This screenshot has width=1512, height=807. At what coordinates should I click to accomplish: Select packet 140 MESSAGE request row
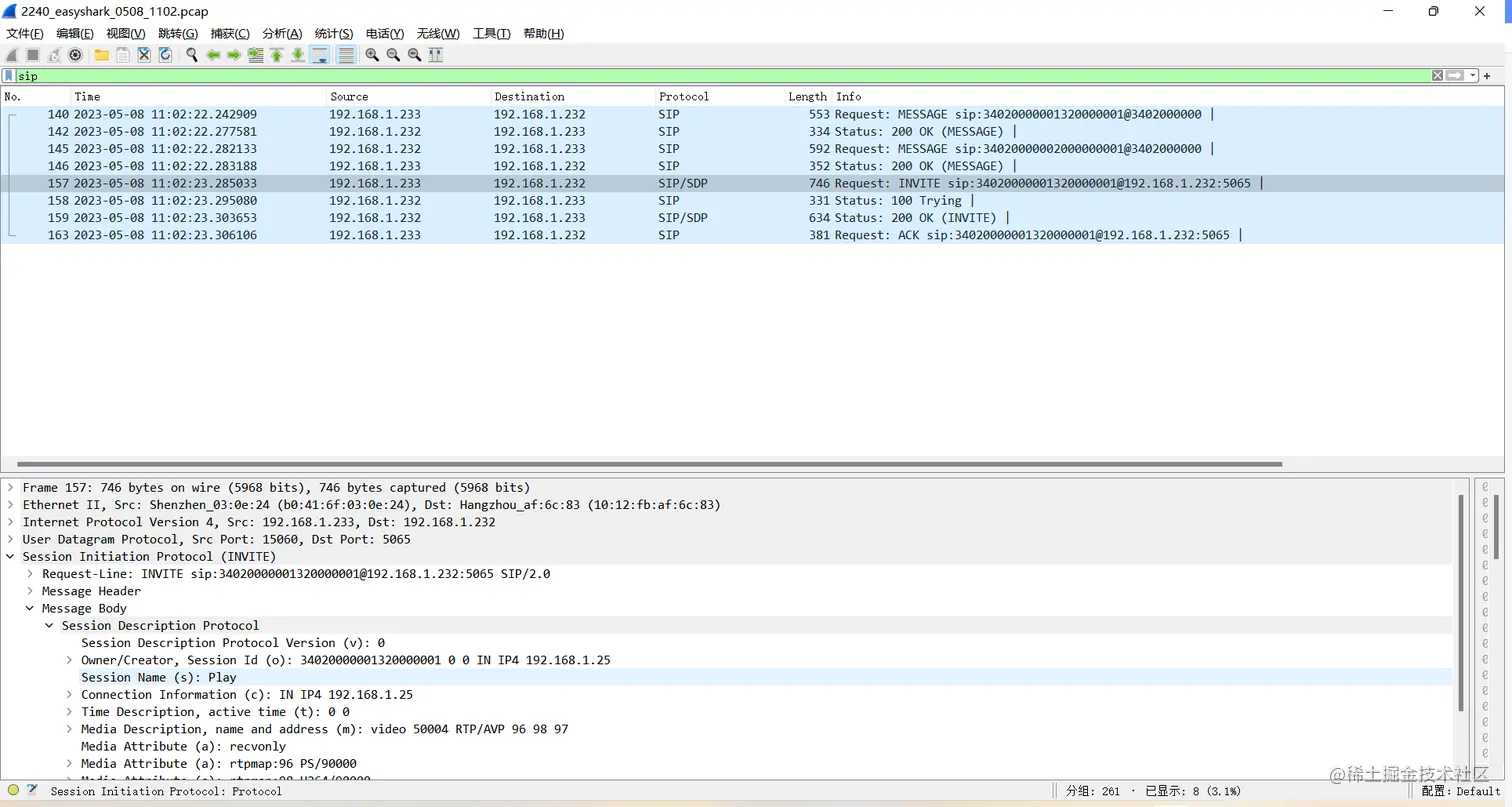pos(752,114)
